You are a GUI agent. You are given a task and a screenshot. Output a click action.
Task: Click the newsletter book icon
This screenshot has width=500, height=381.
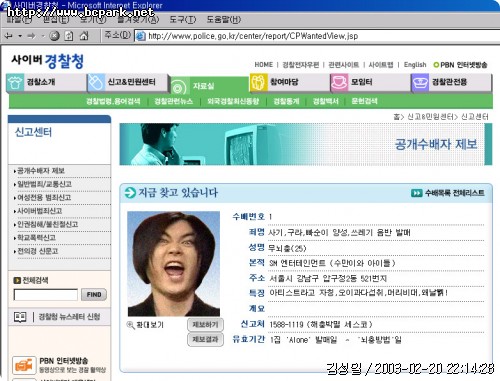point(20,317)
